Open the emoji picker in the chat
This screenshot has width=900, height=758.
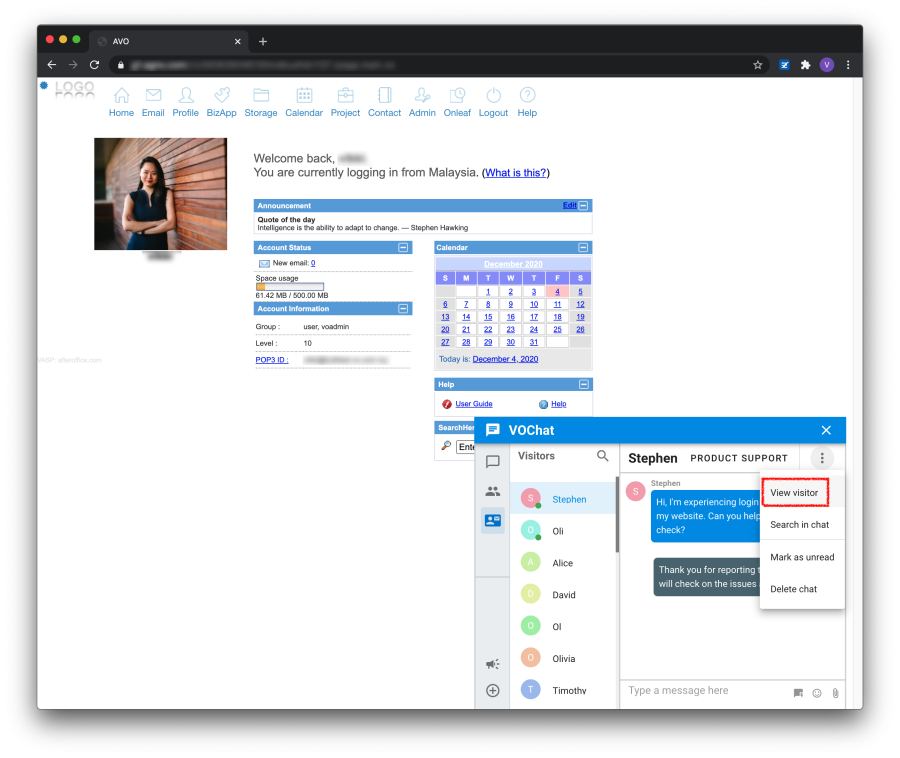pos(816,693)
